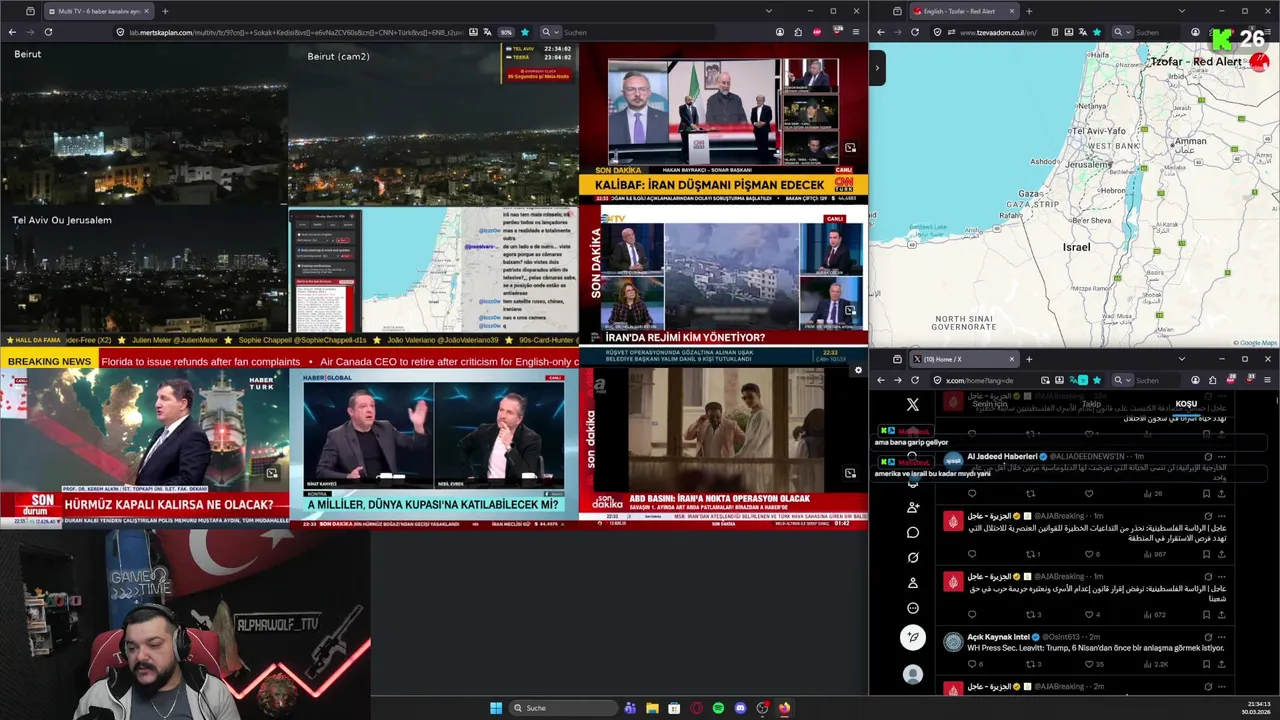Like the AJABreaking post with 672 views
1280x720 pixels.
(x=1089, y=614)
